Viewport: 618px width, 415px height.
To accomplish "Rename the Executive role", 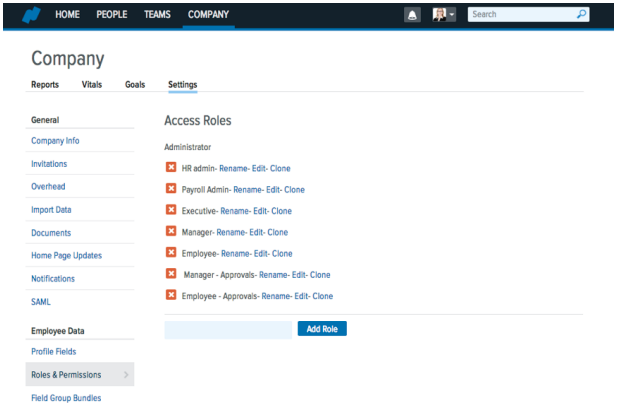I will (235, 211).
